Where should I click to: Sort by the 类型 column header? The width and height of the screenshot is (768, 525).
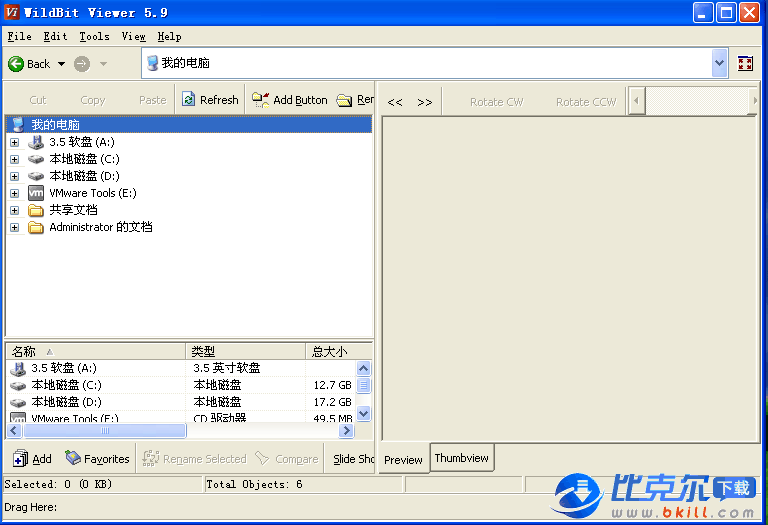(x=246, y=351)
